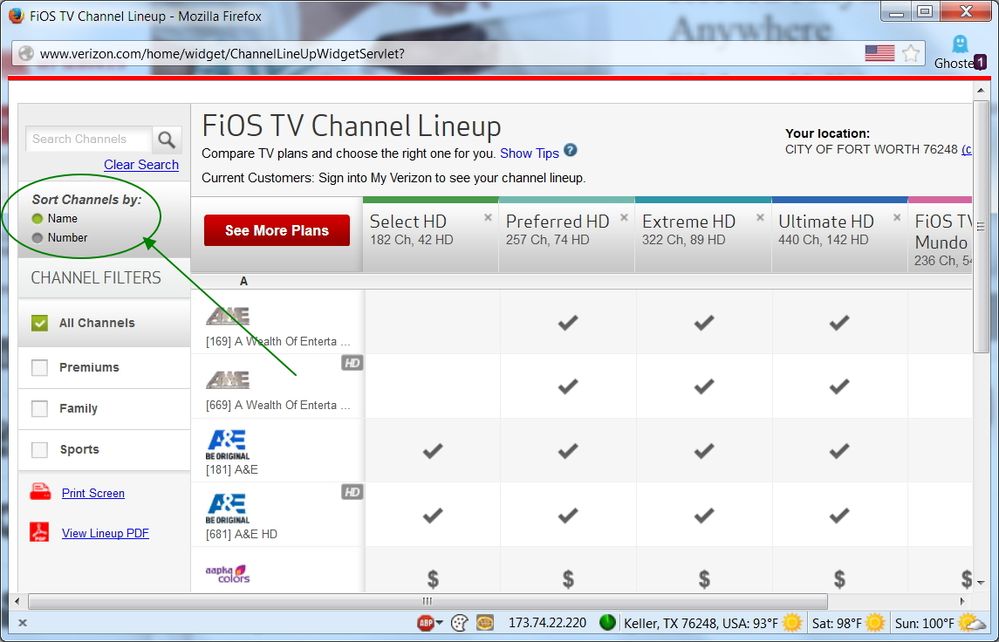Click the gray A&E logo for channel [169]
Screen dimensions: 999x642
pyautogui.click(x=227, y=316)
